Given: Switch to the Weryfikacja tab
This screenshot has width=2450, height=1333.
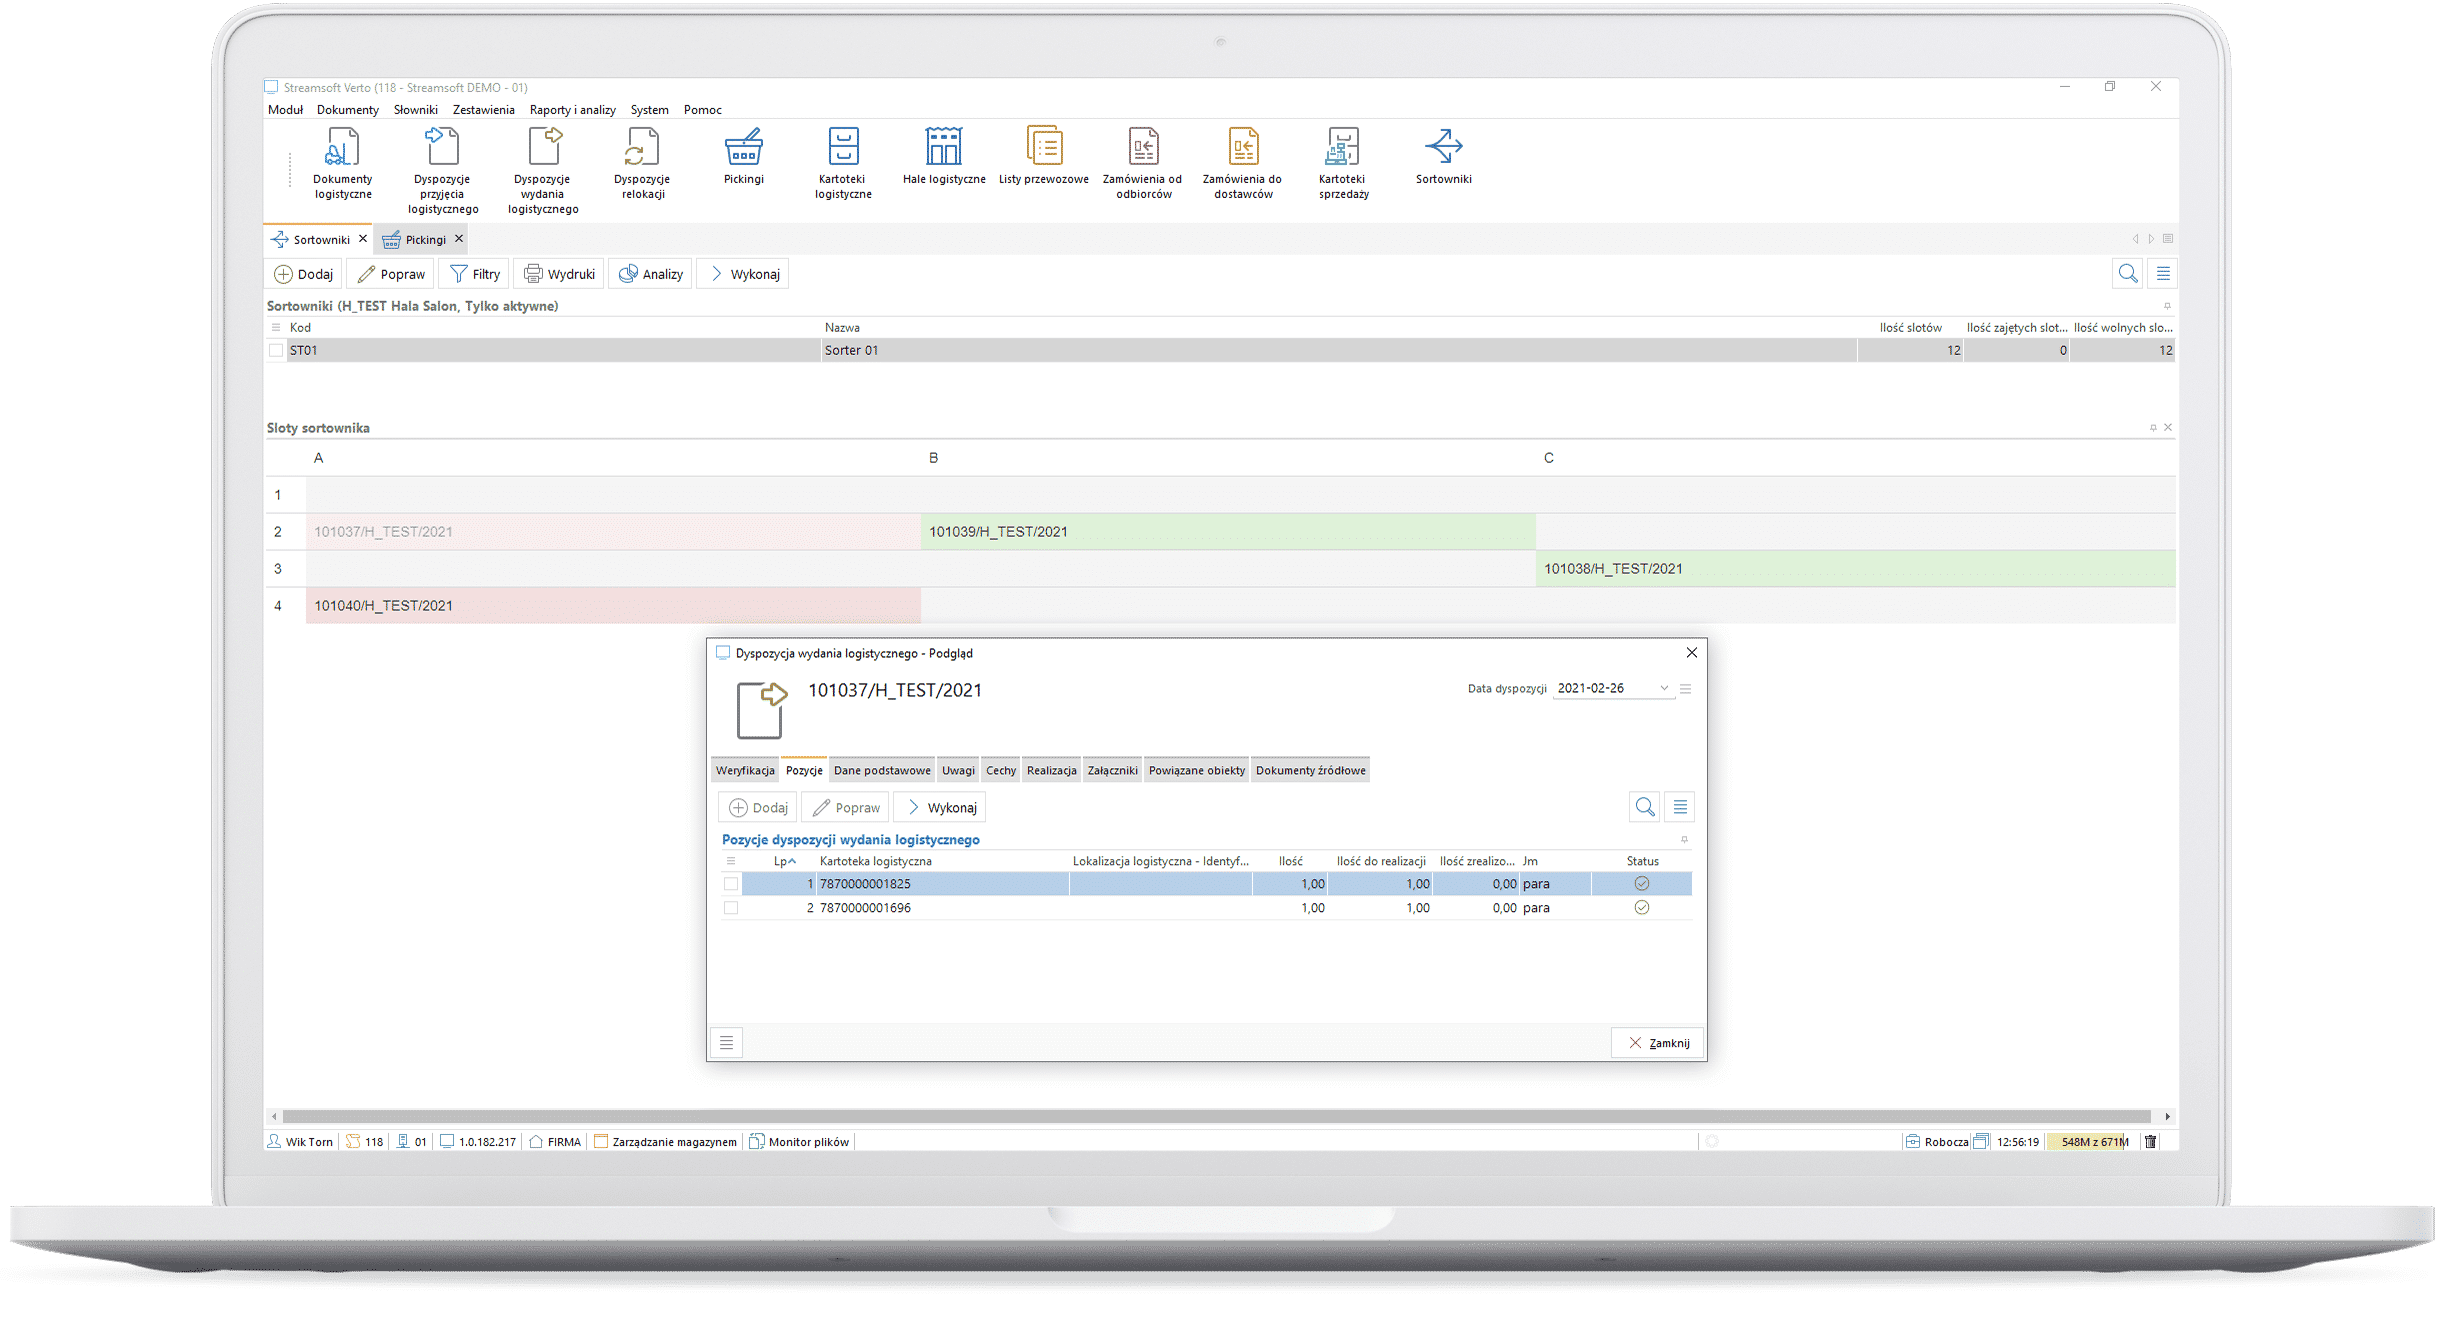Looking at the screenshot, I should pos(745,770).
